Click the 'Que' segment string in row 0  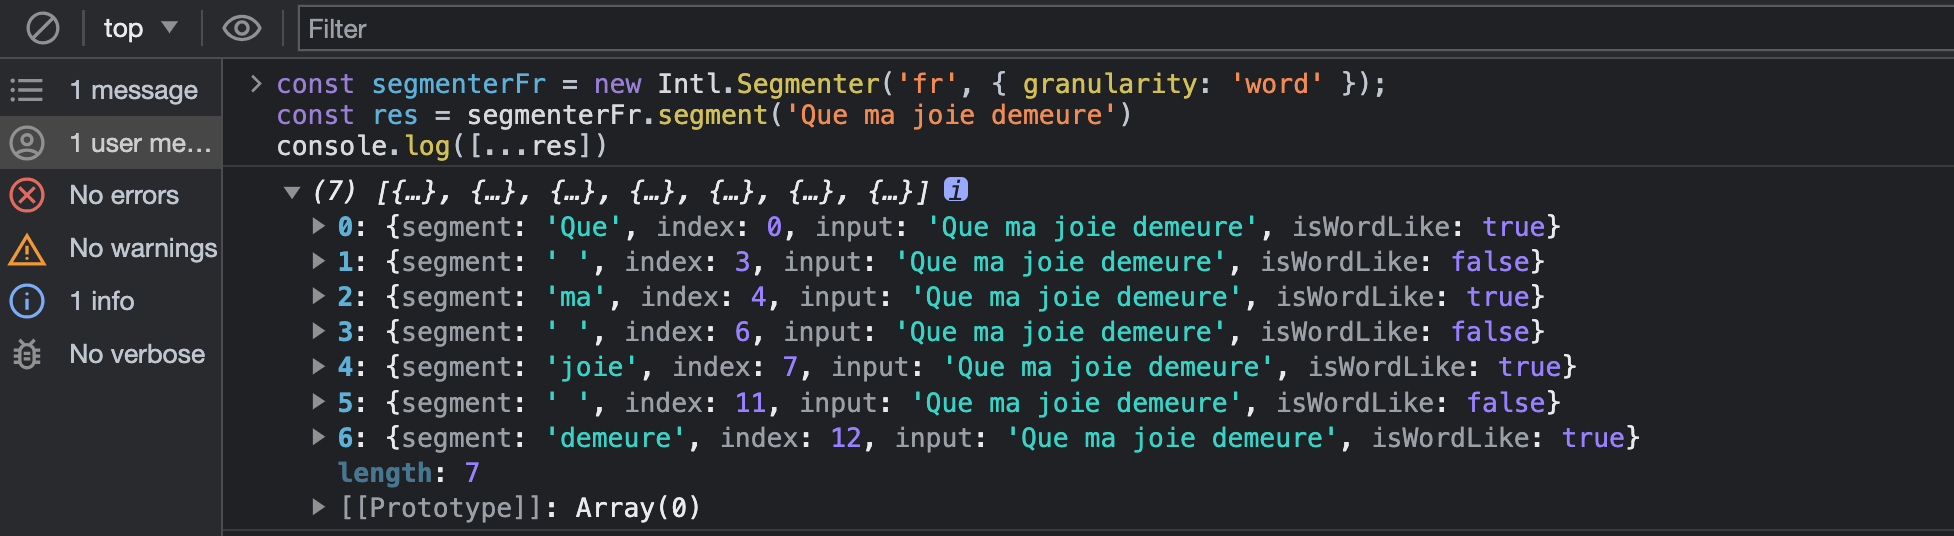coord(584,227)
